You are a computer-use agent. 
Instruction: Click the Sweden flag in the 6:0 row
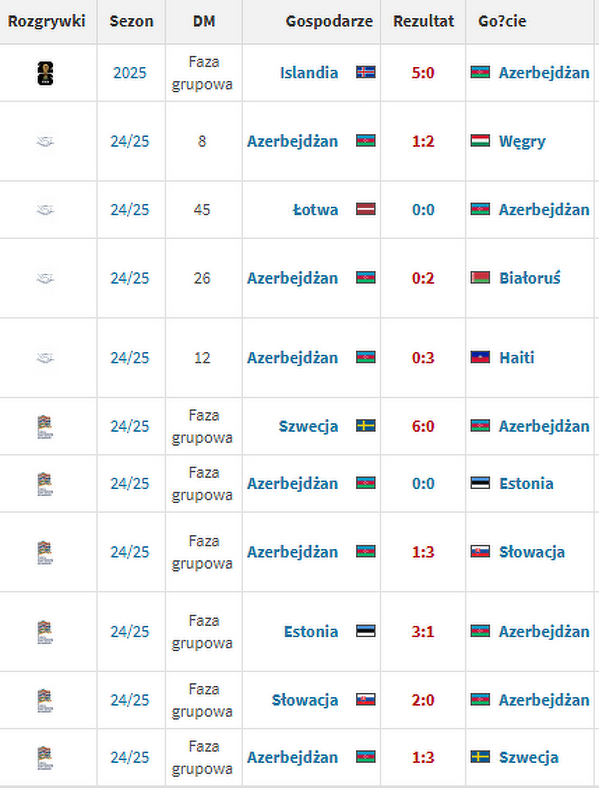(x=366, y=426)
